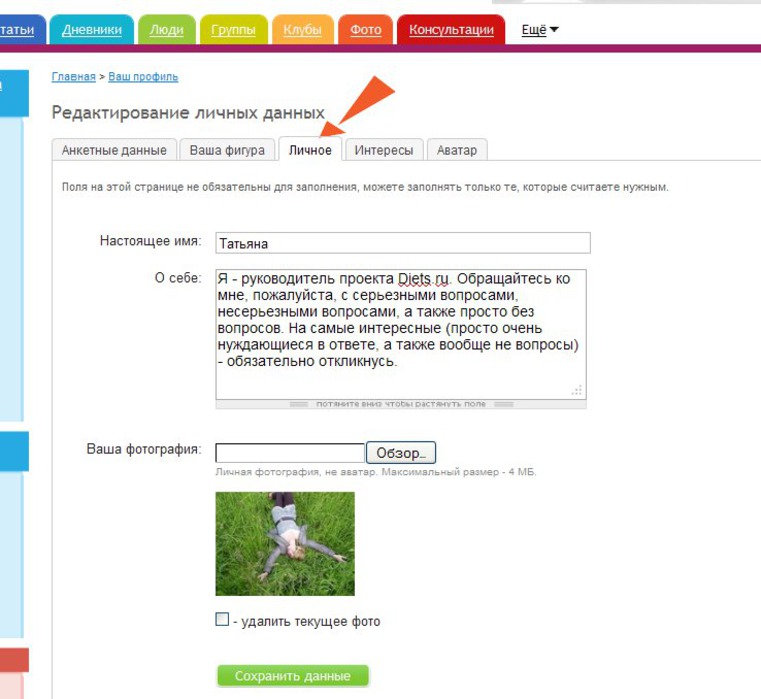Image resolution: width=761 pixels, height=699 pixels.
Task: Check the удалить текущее фото checkbox
Action: 222,620
